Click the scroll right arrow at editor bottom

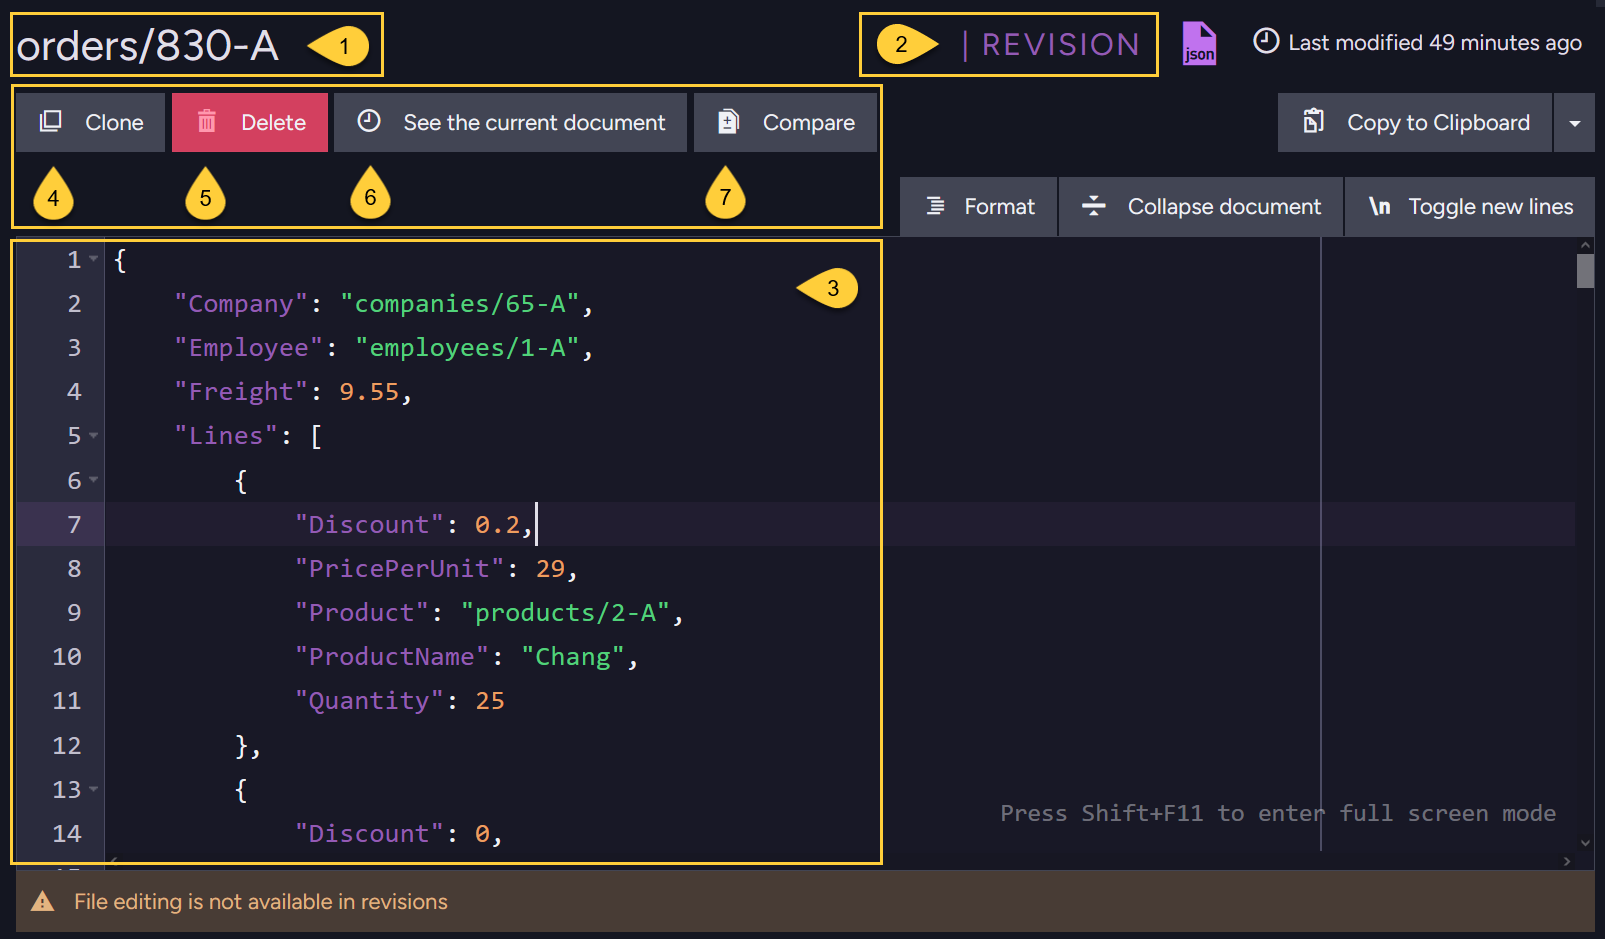point(1567,861)
